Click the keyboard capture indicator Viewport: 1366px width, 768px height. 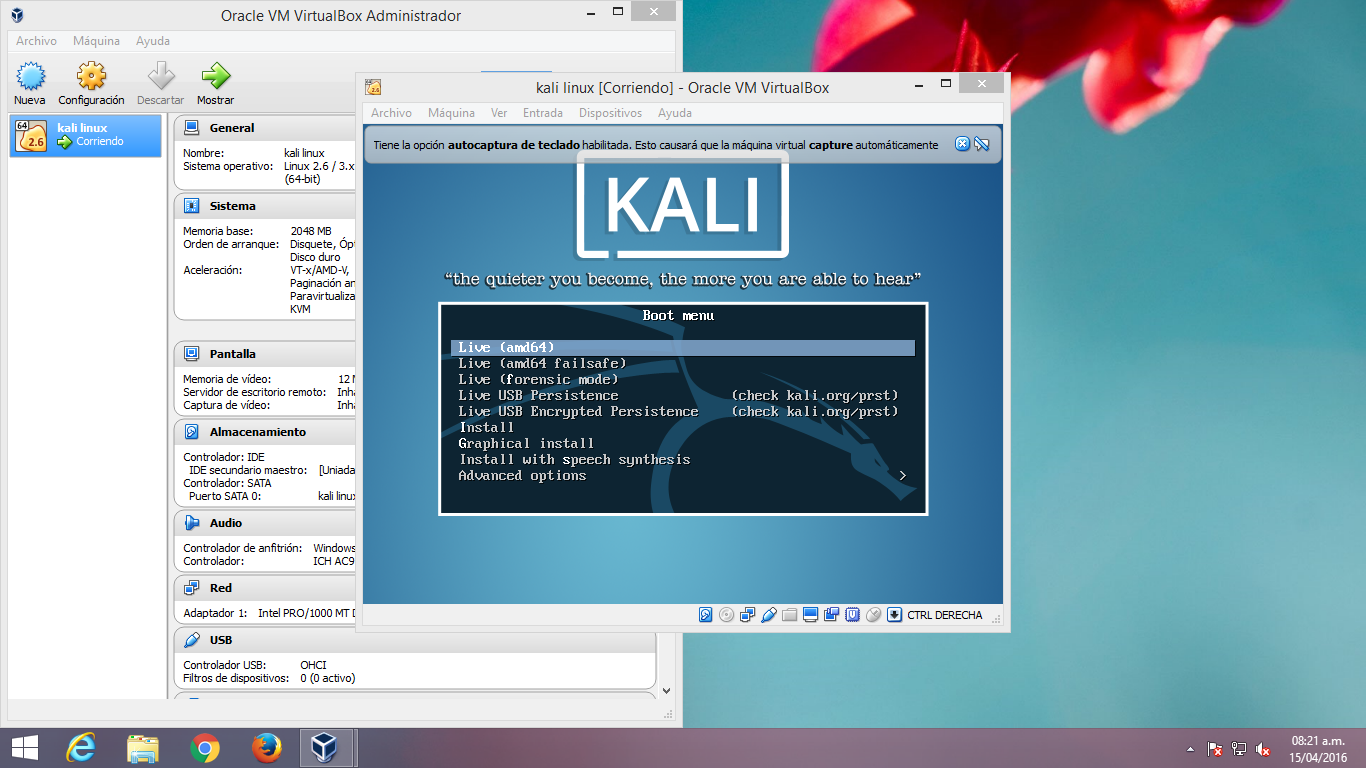[x=896, y=615]
